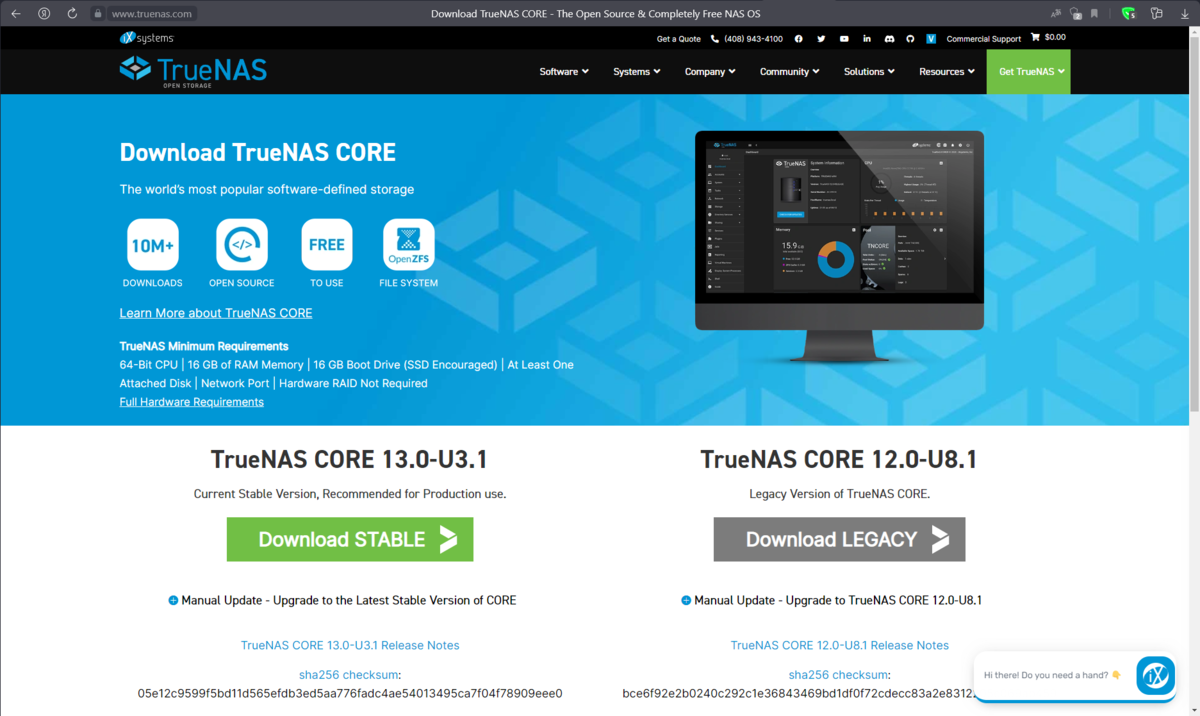Open TrueNAS CORE 13.0-U3.1 Release Notes
This screenshot has height=716, width=1200.
tap(350, 646)
